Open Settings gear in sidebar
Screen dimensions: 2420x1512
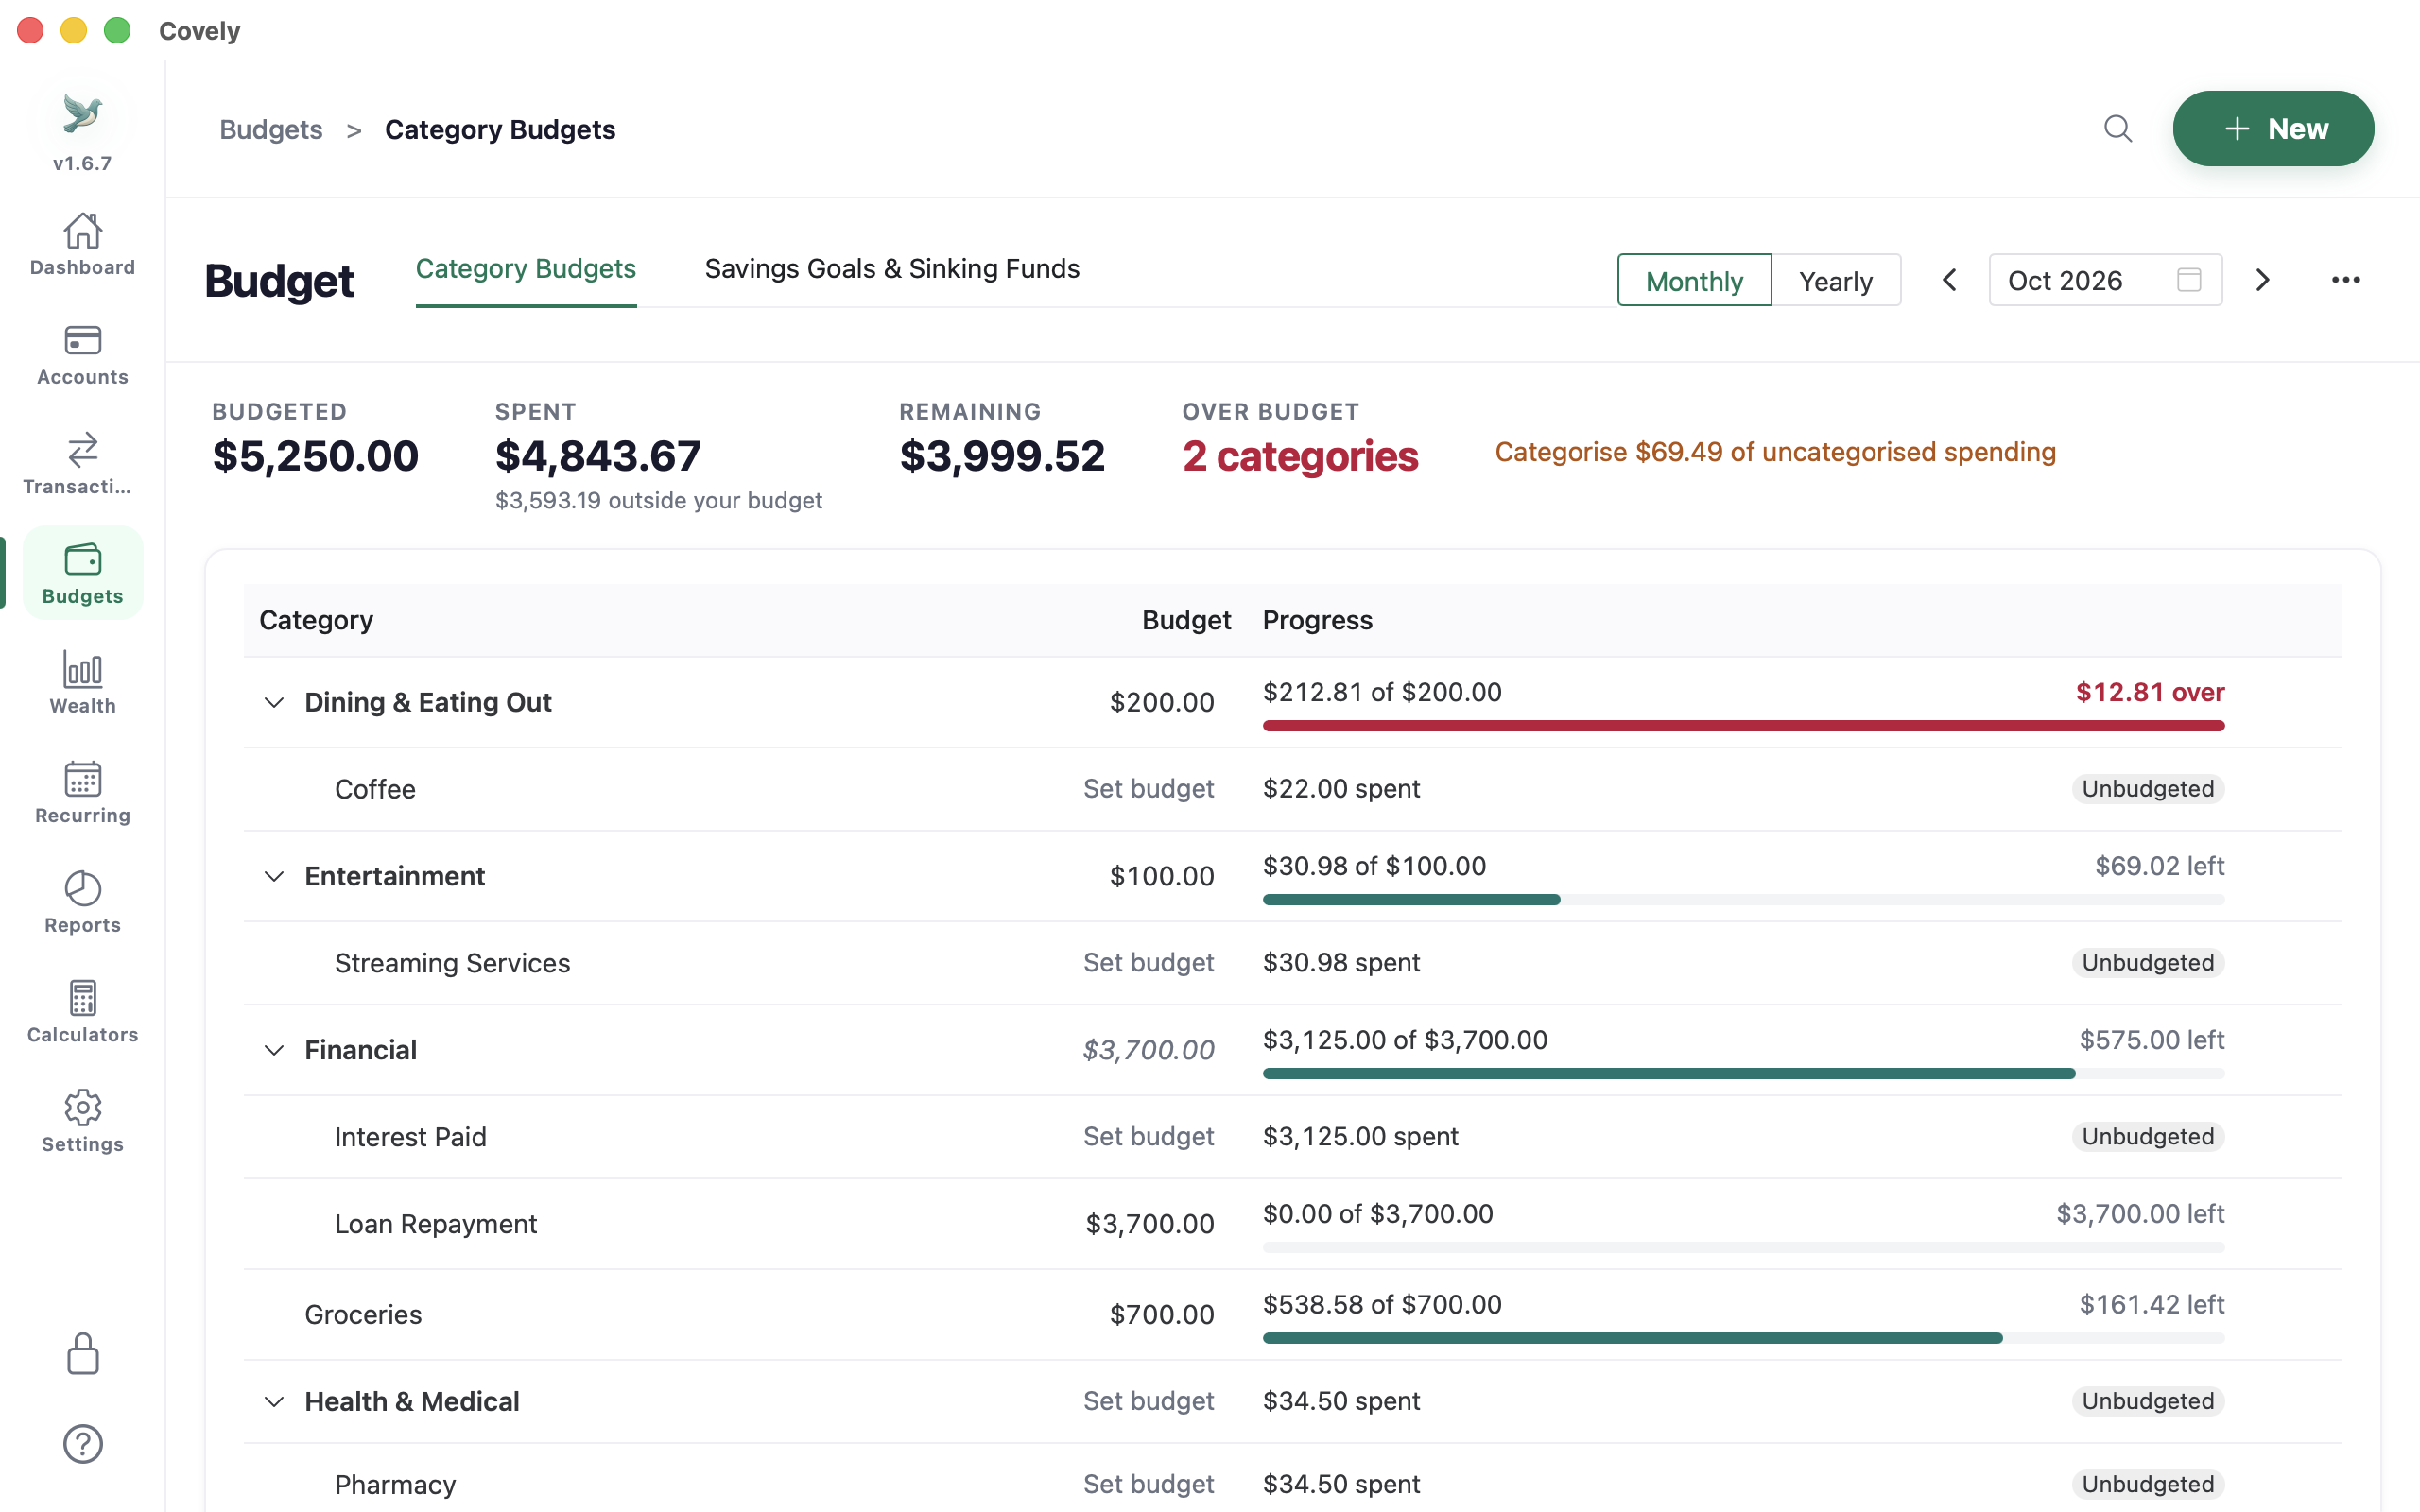(x=82, y=1122)
